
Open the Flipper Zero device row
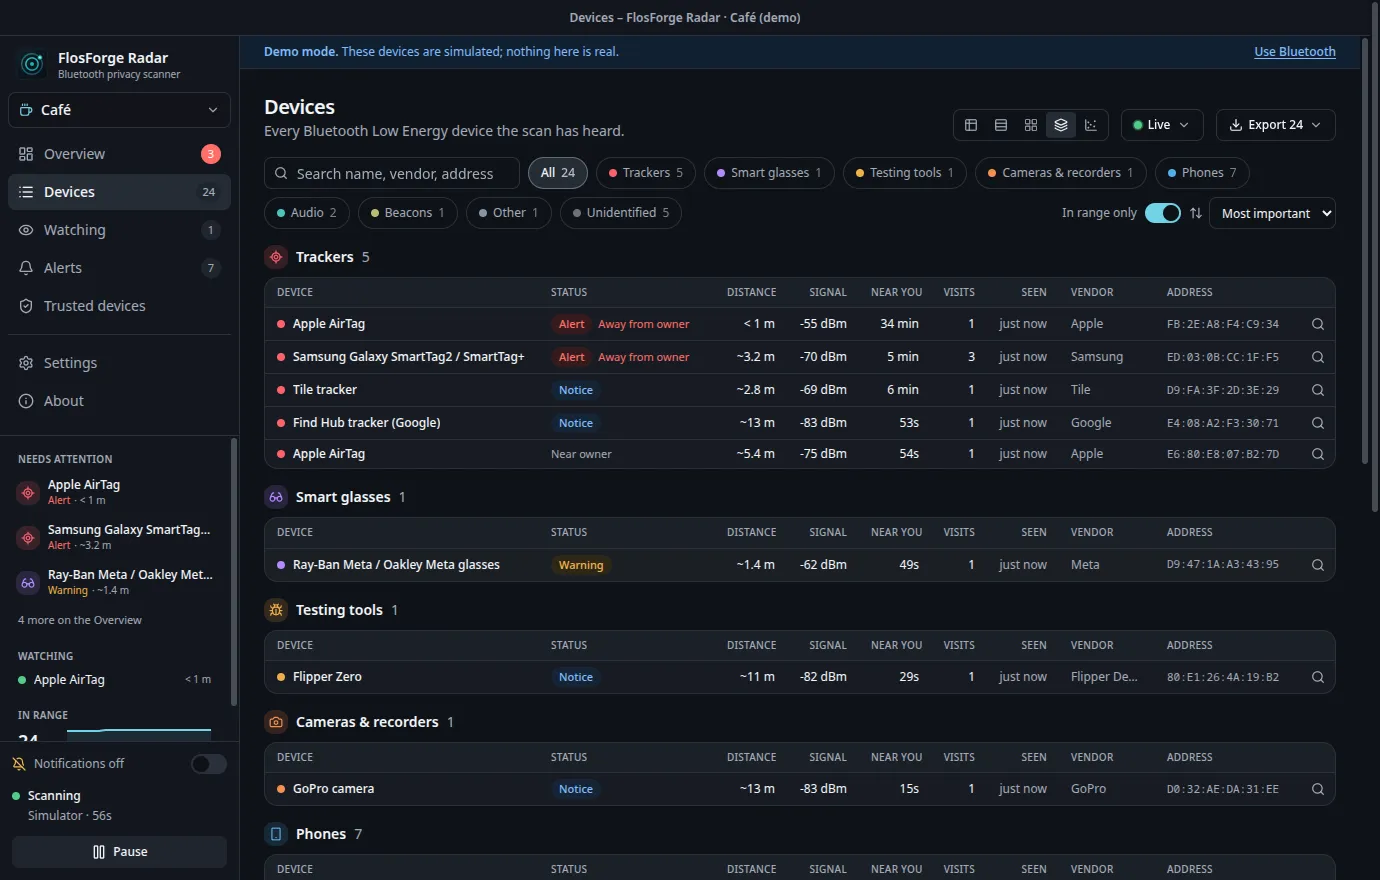[800, 677]
